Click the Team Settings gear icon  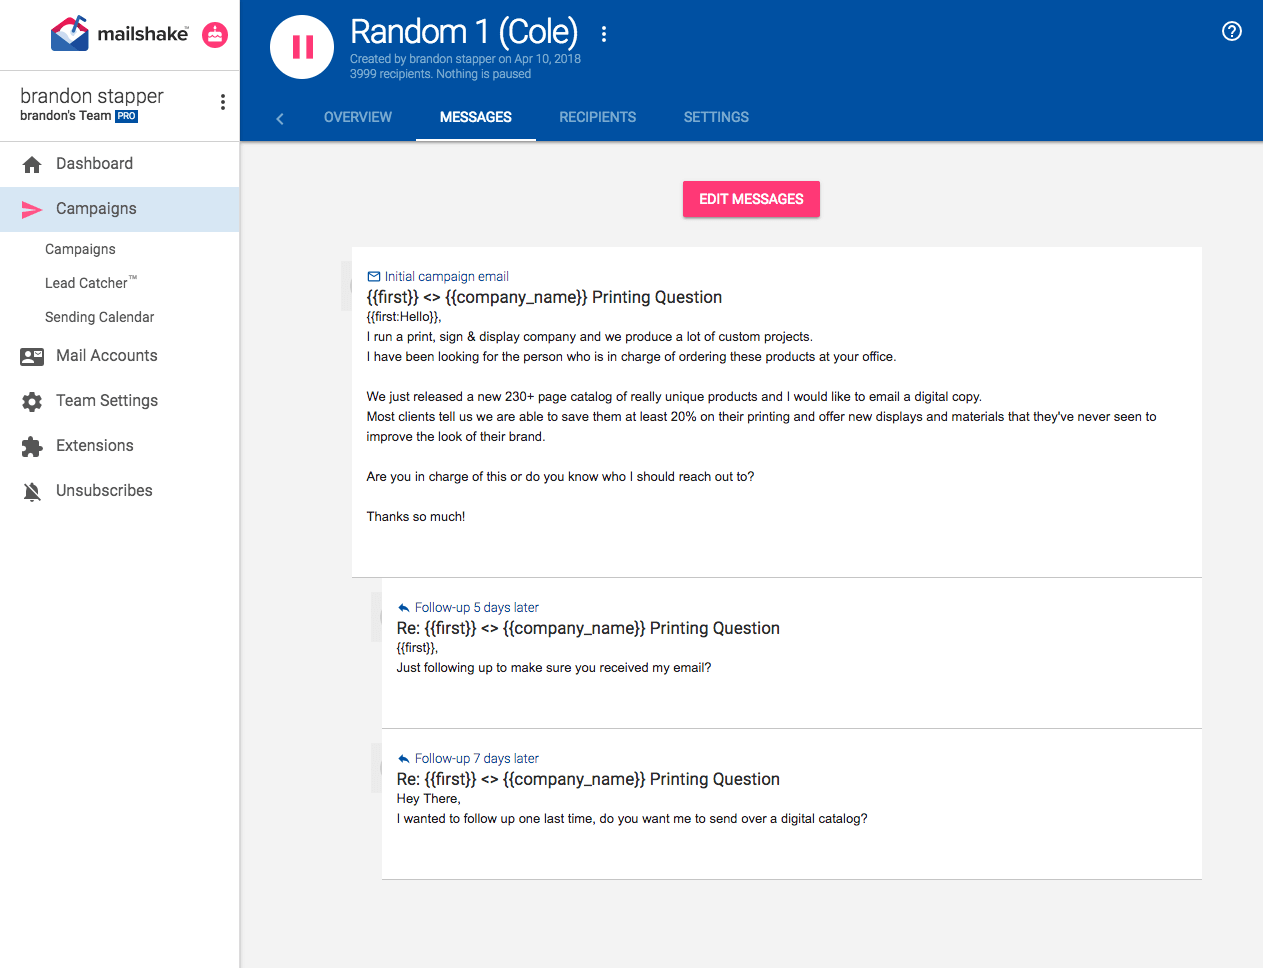[x=32, y=401]
